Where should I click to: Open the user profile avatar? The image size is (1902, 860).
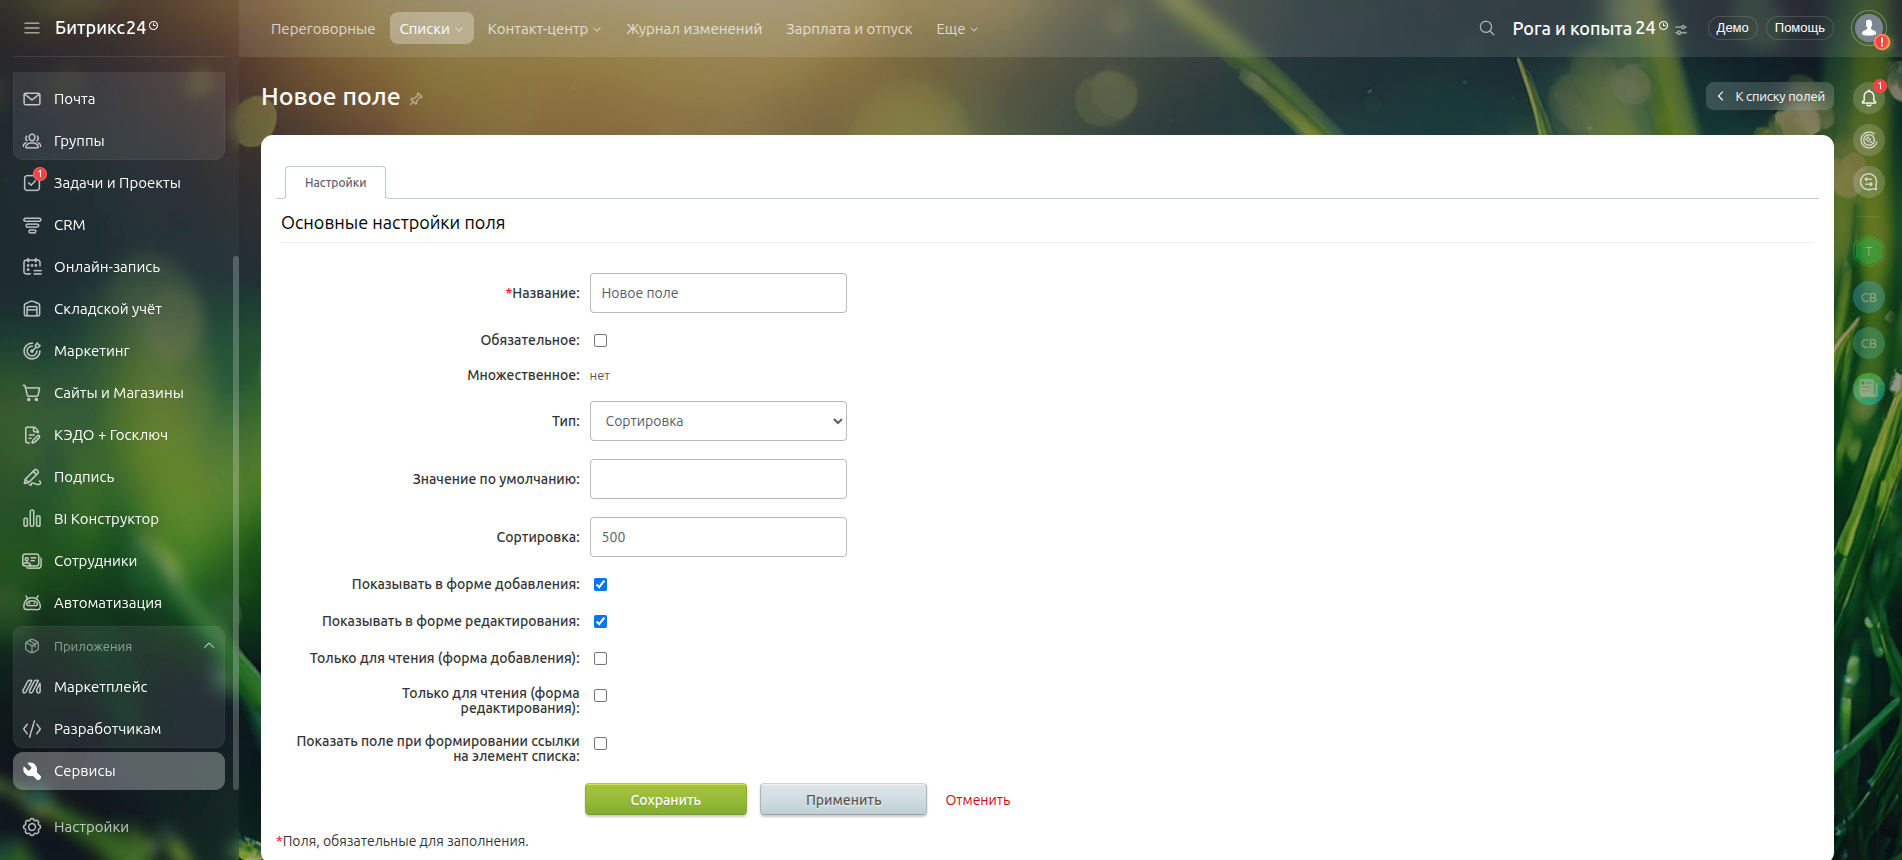(x=1868, y=28)
